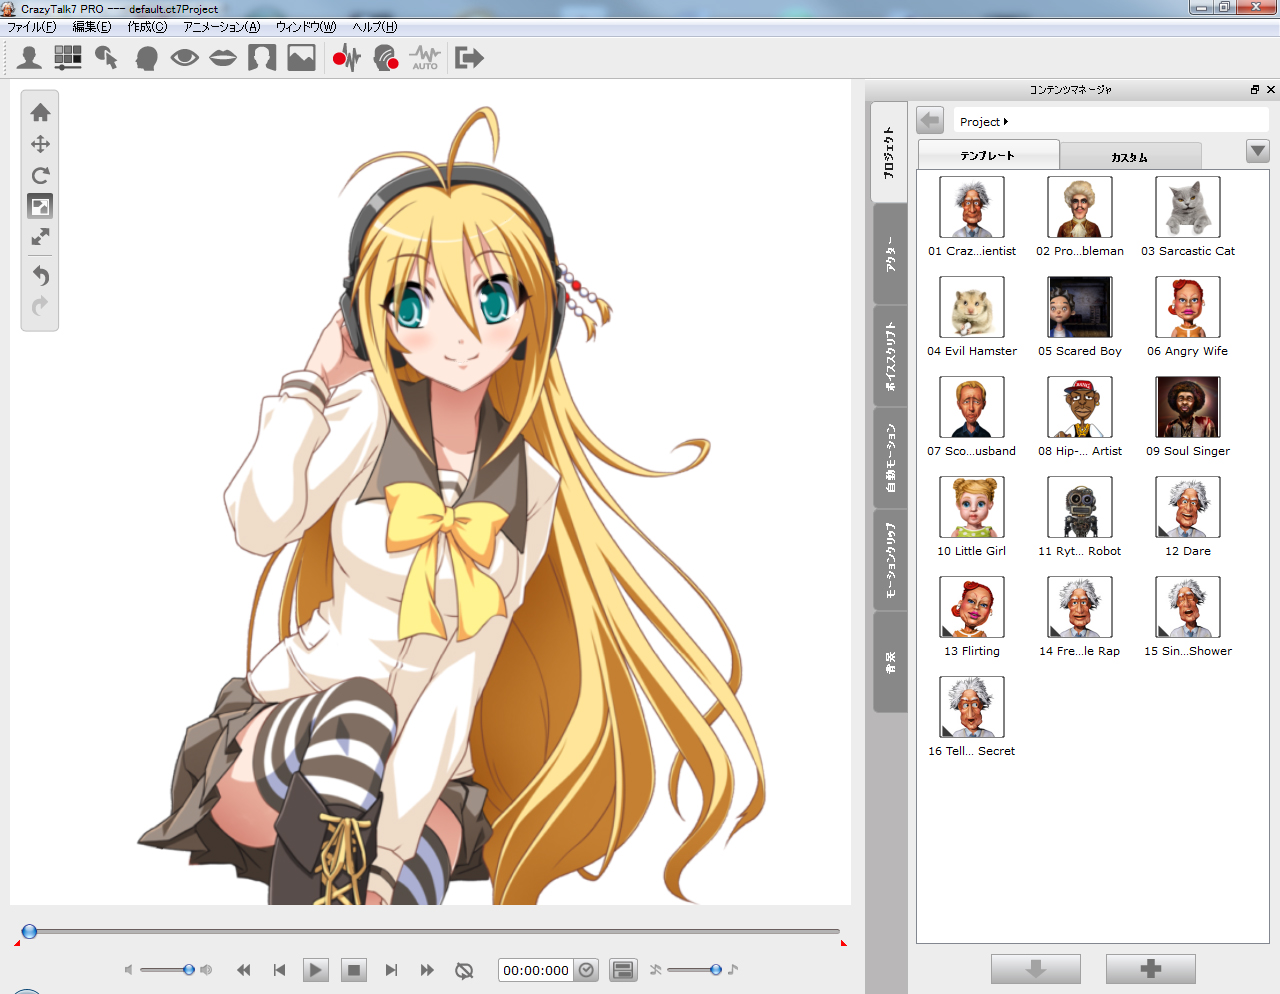The height and width of the screenshot is (994, 1280).
Task: Click the undo arrow in canvas toolbar
Action: (x=41, y=275)
